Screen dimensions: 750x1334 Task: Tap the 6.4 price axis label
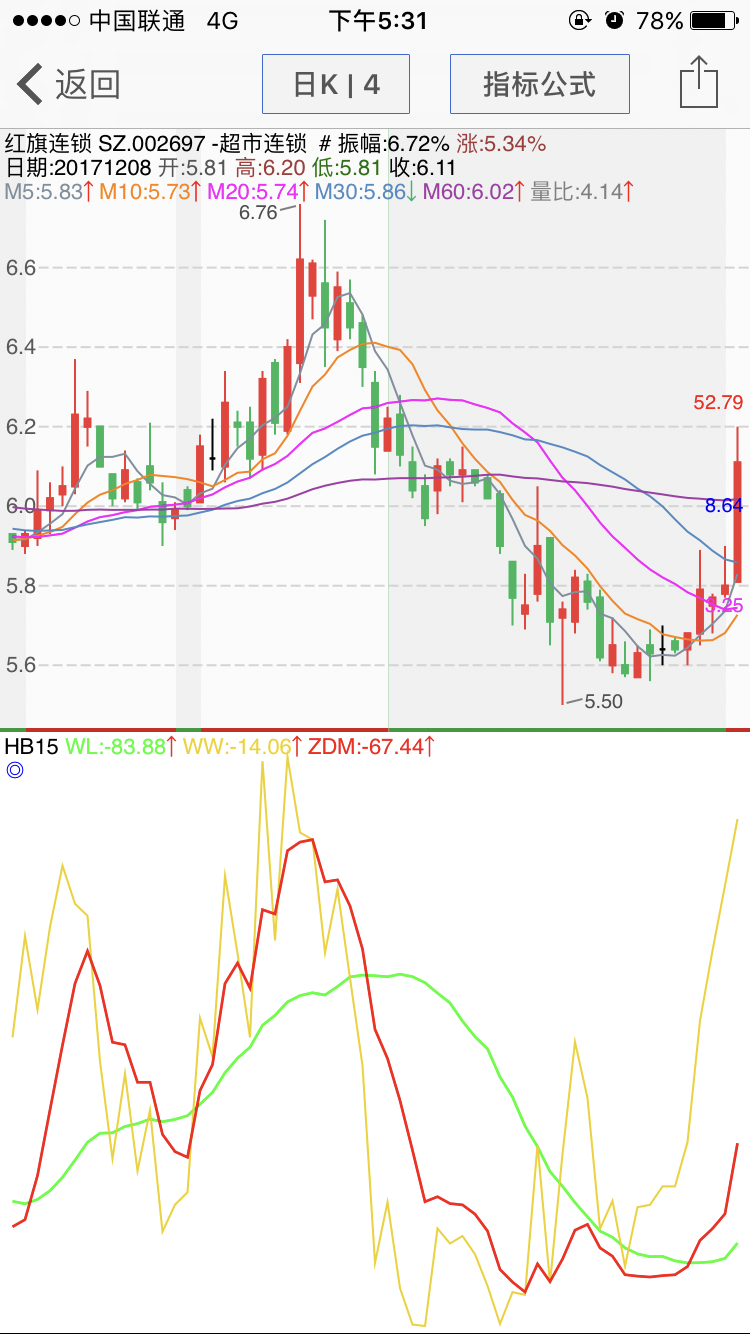(20, 347)
